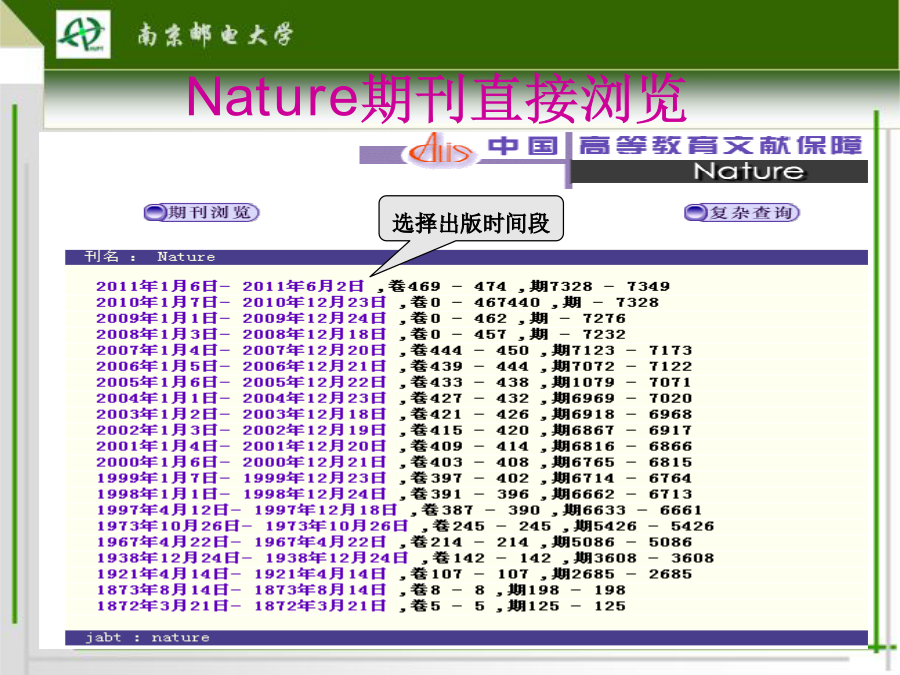Viewport: 900px width, 675px height.
Task: Click the text 期125 – 125
Action: click(x=567, y=606)
